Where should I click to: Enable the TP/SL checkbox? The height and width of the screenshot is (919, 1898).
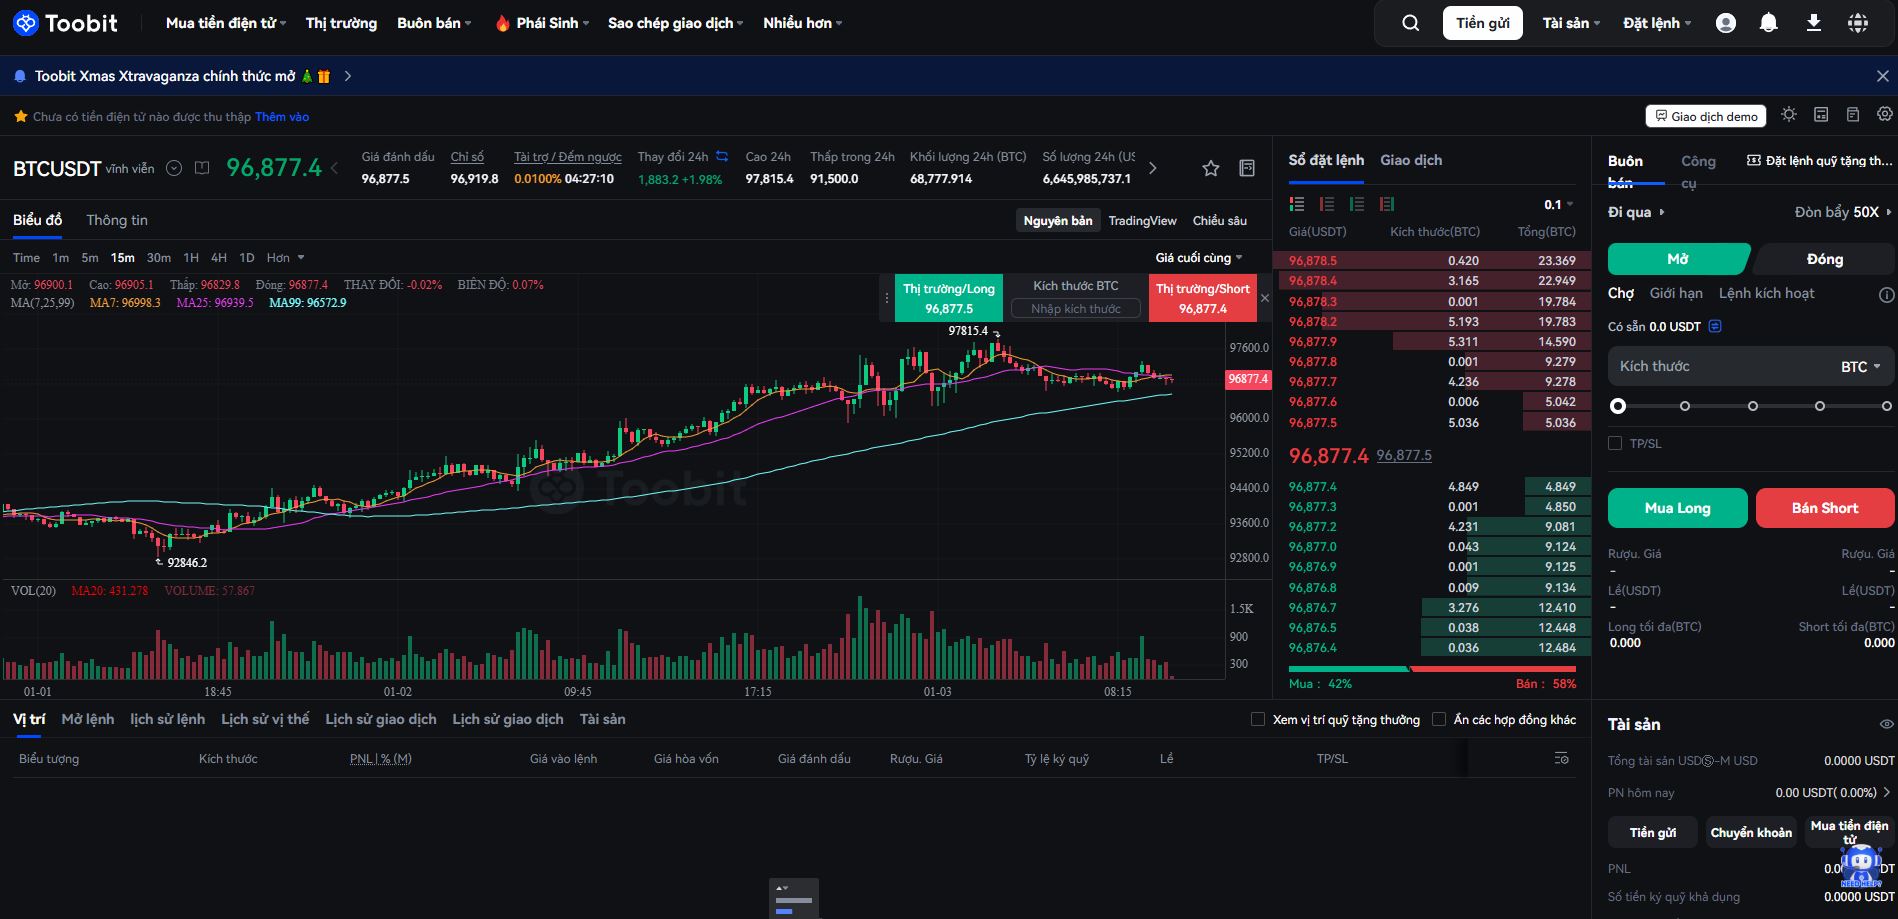click(x=1615, y=443)
